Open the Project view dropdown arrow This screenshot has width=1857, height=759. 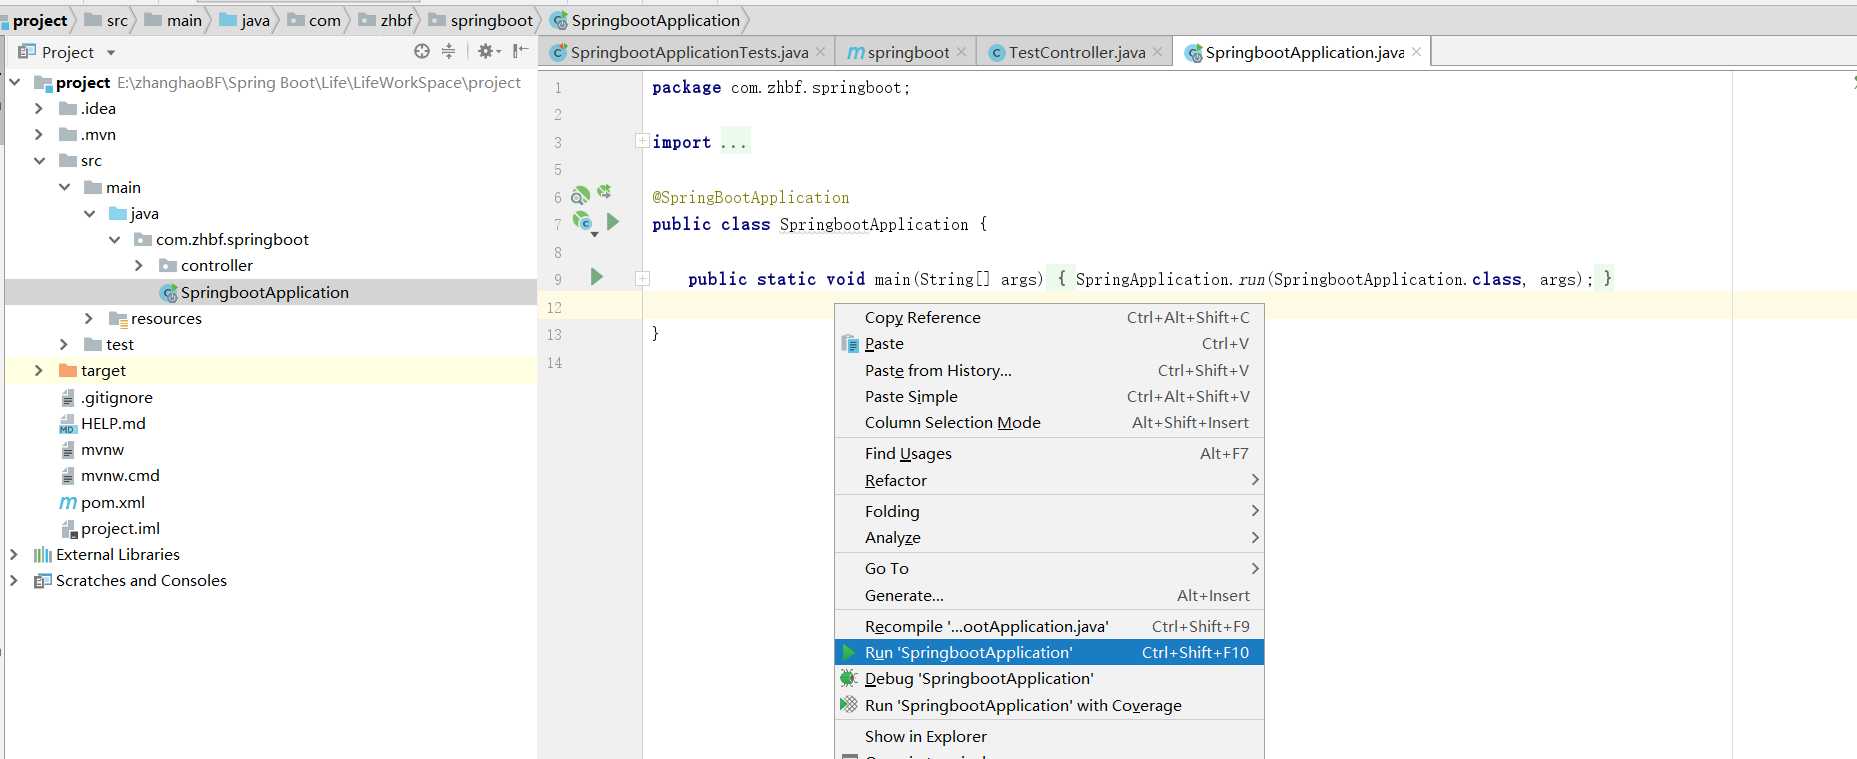click(x=111, y=52)
